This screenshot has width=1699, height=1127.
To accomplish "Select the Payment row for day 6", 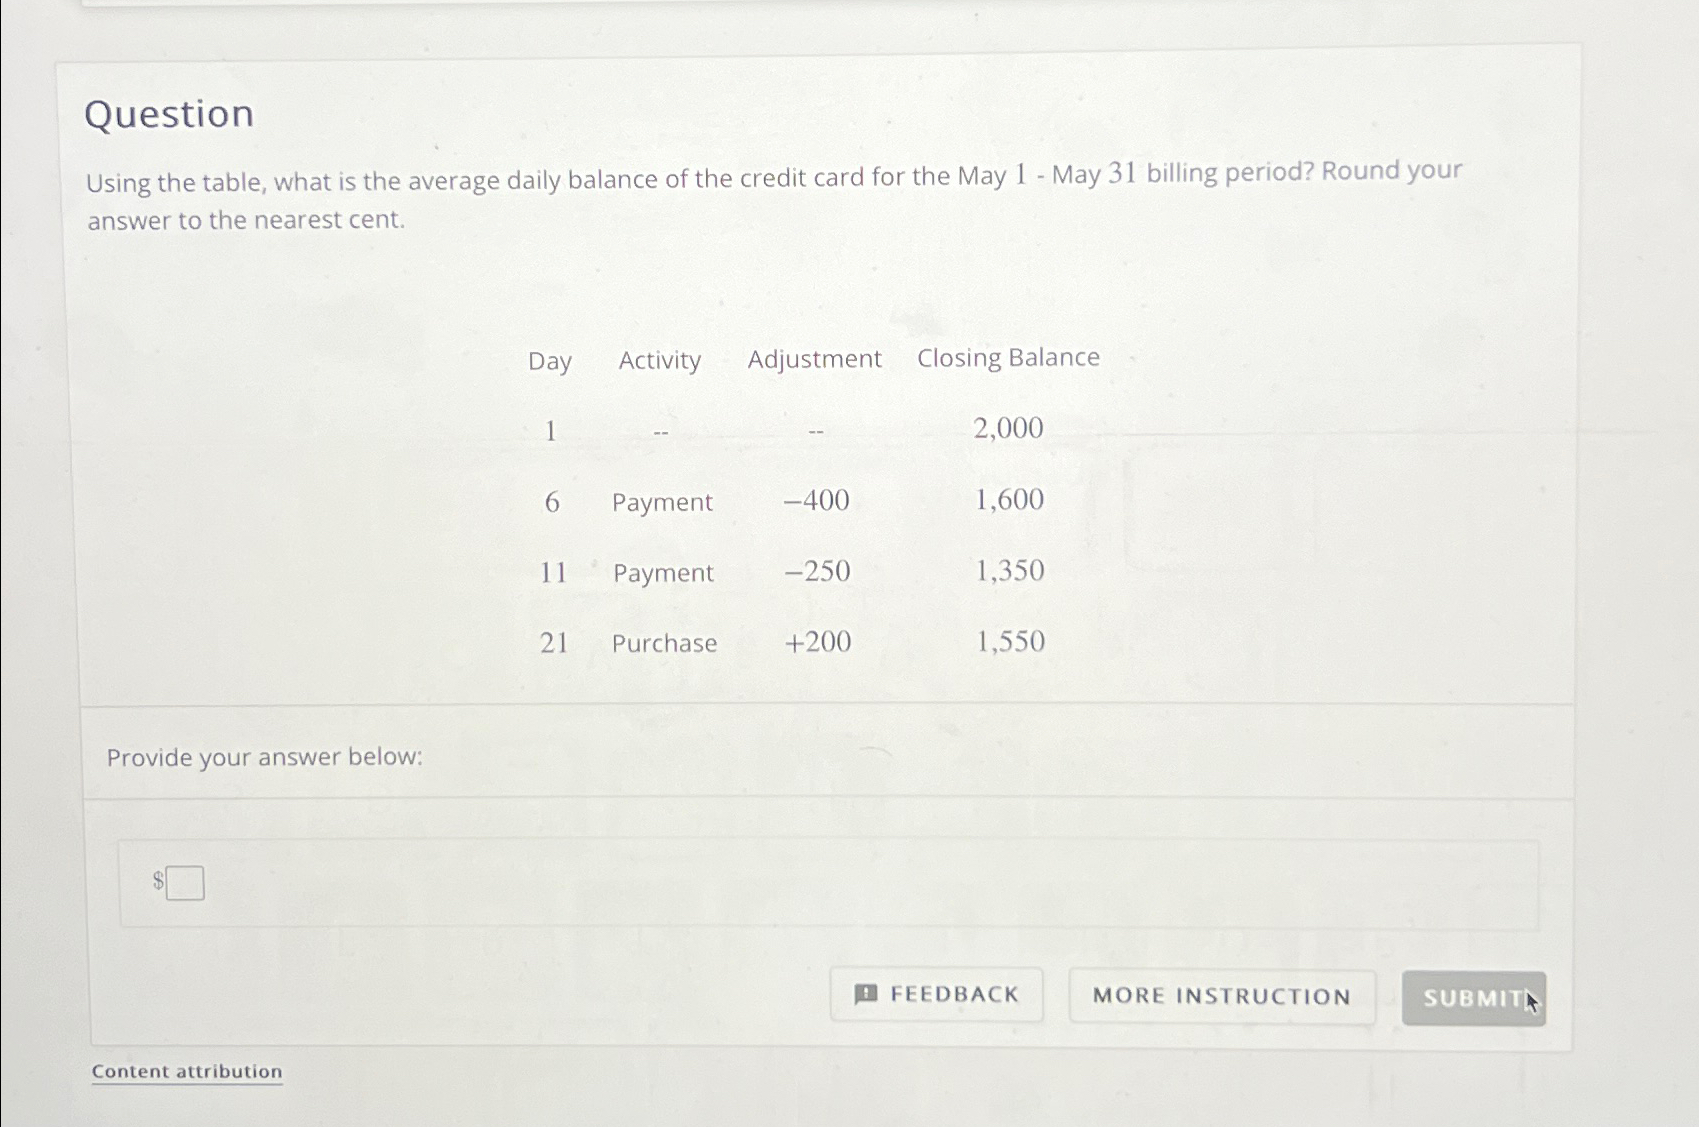I will pos(662,501).
